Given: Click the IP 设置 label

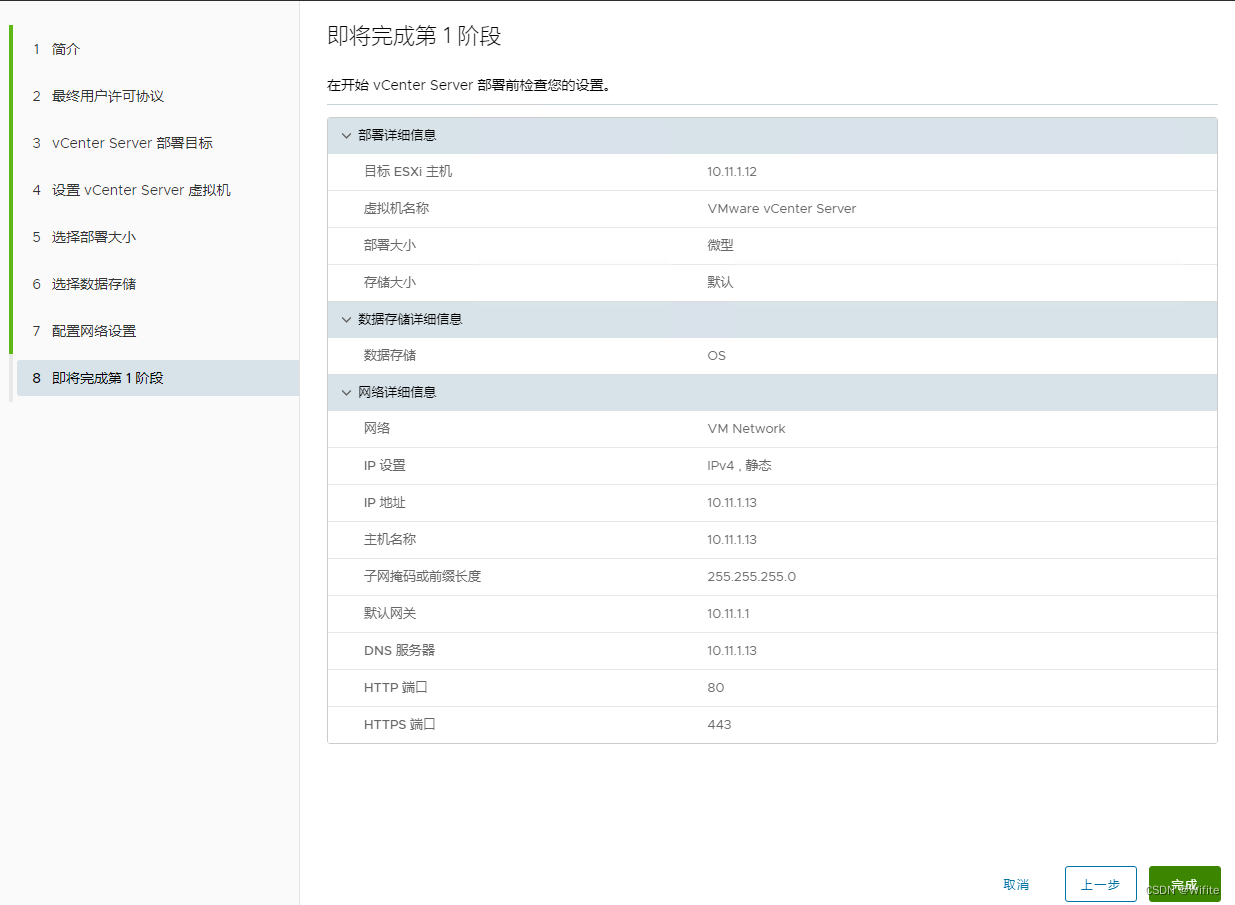Looking at the screenshot, I should pyautogui.click(x=385, y=466).
